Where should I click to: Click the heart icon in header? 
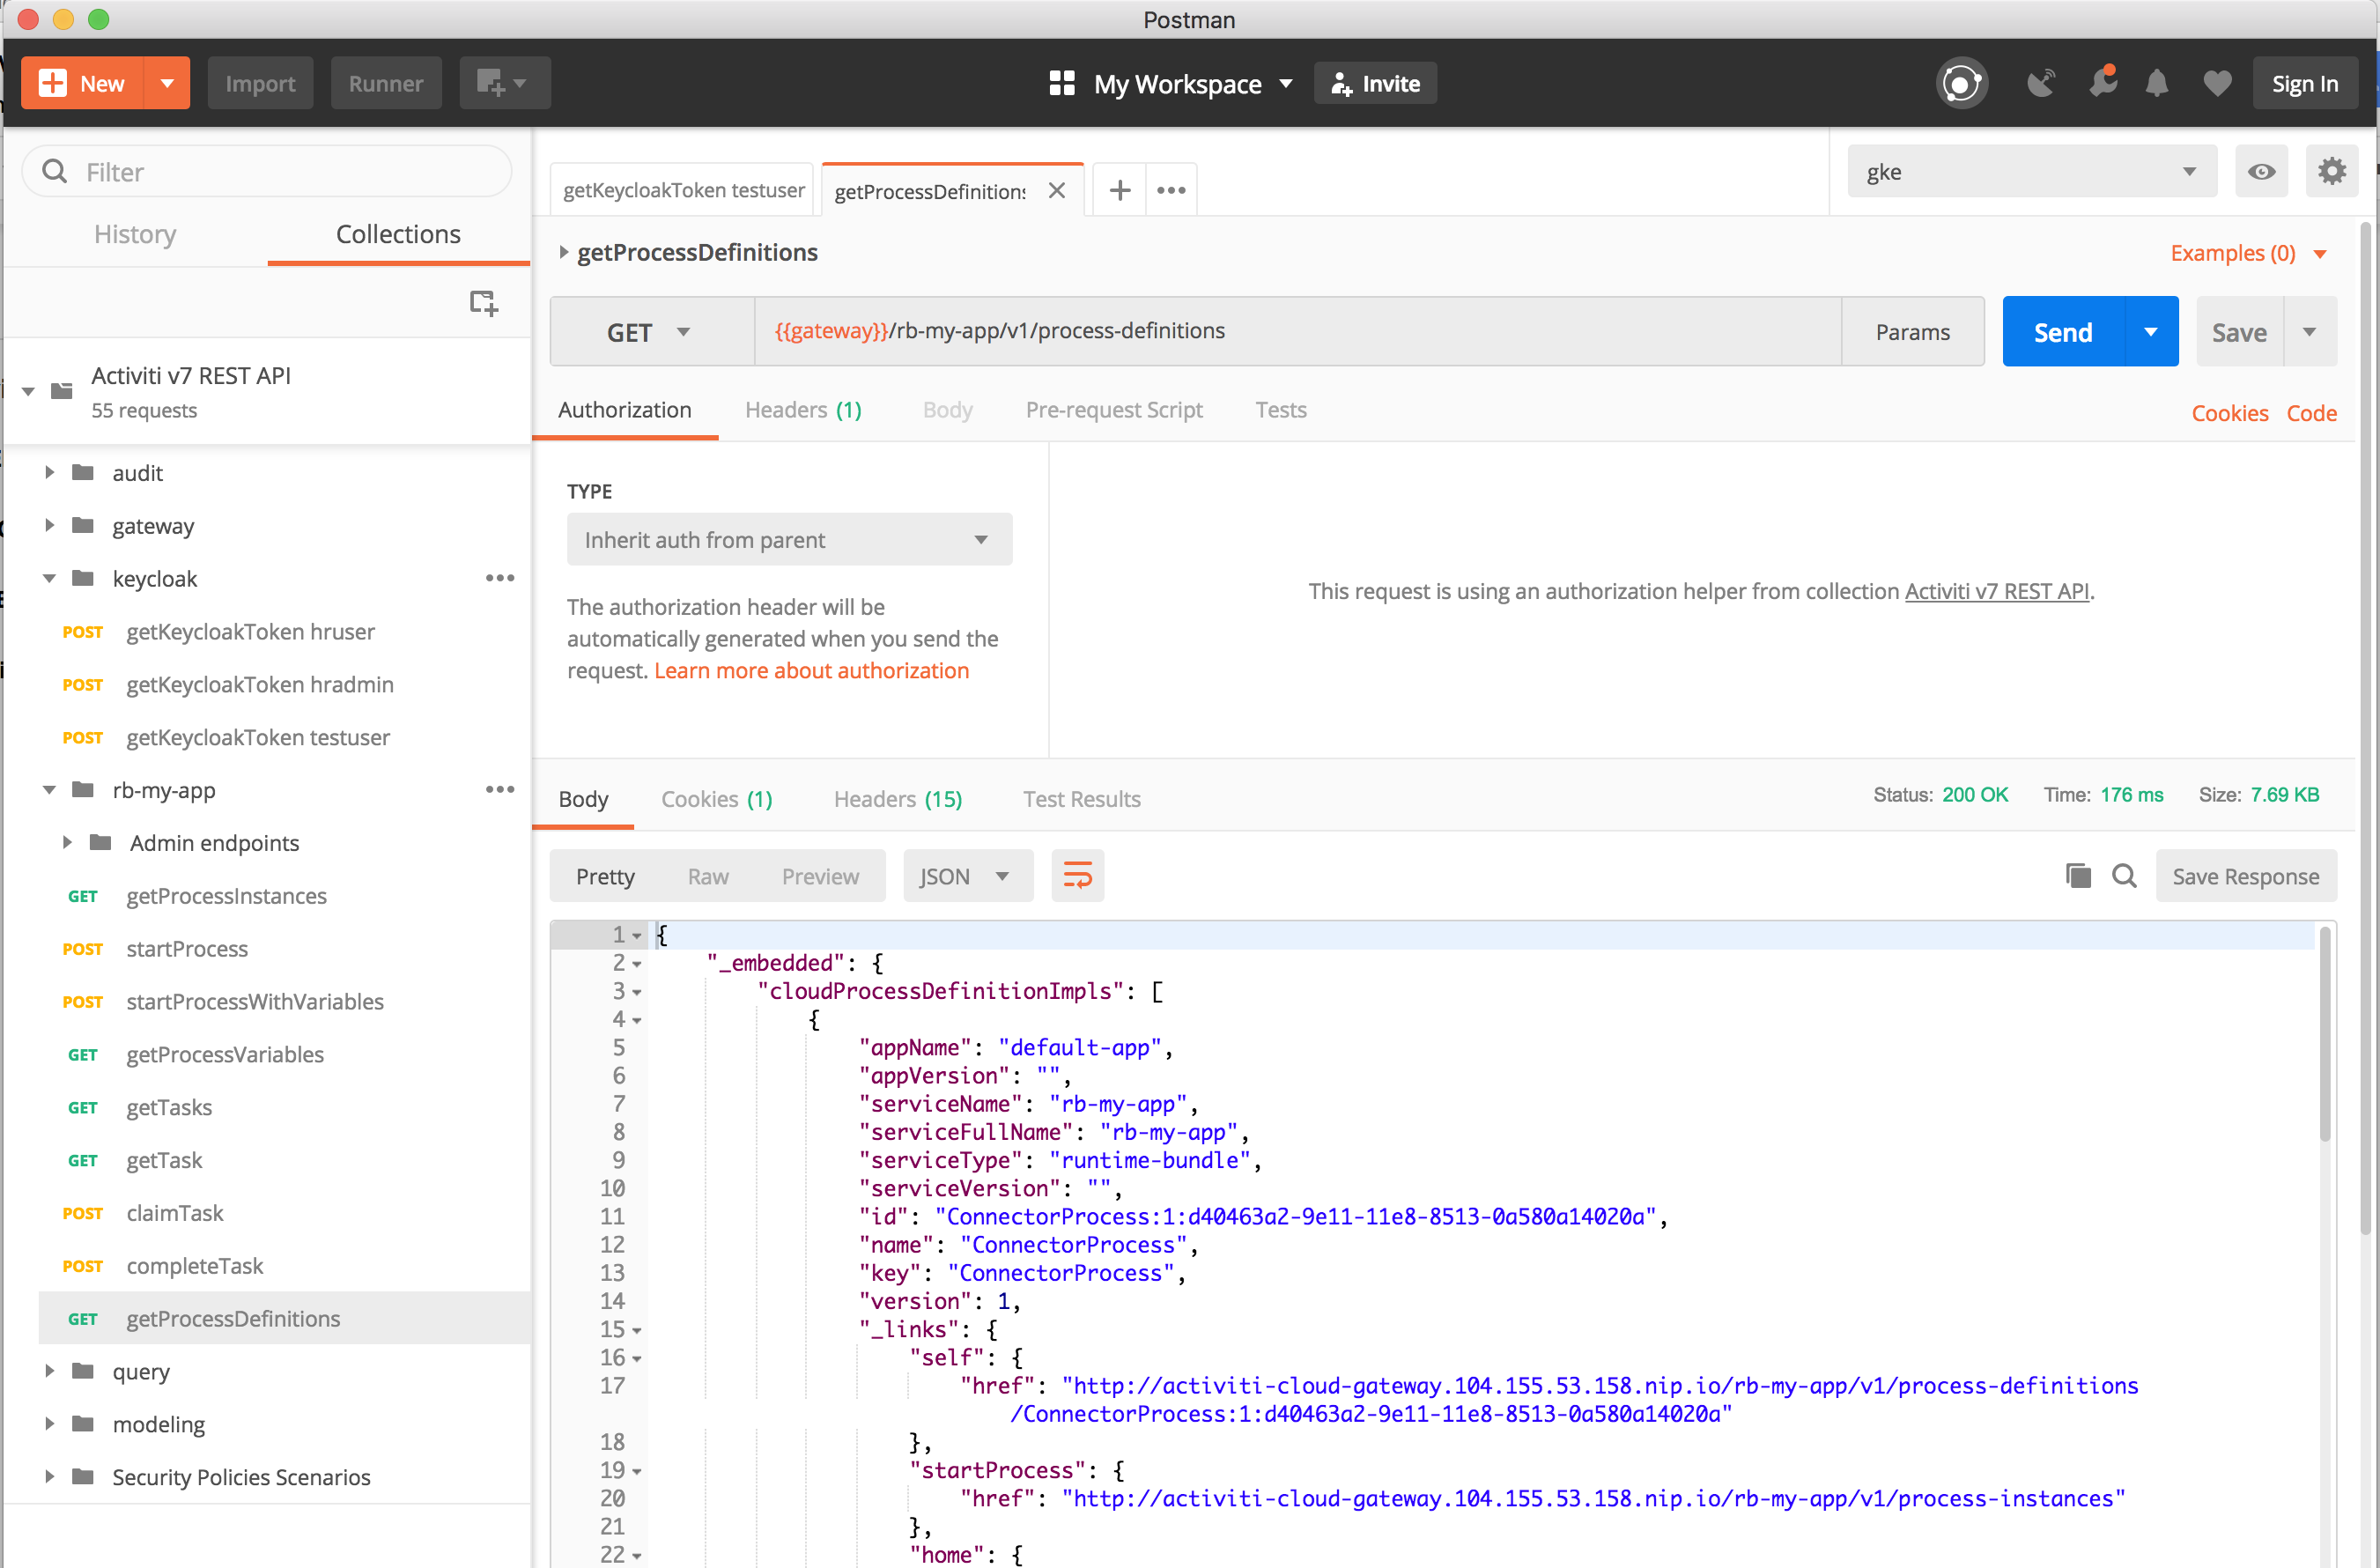(2216, 83)
